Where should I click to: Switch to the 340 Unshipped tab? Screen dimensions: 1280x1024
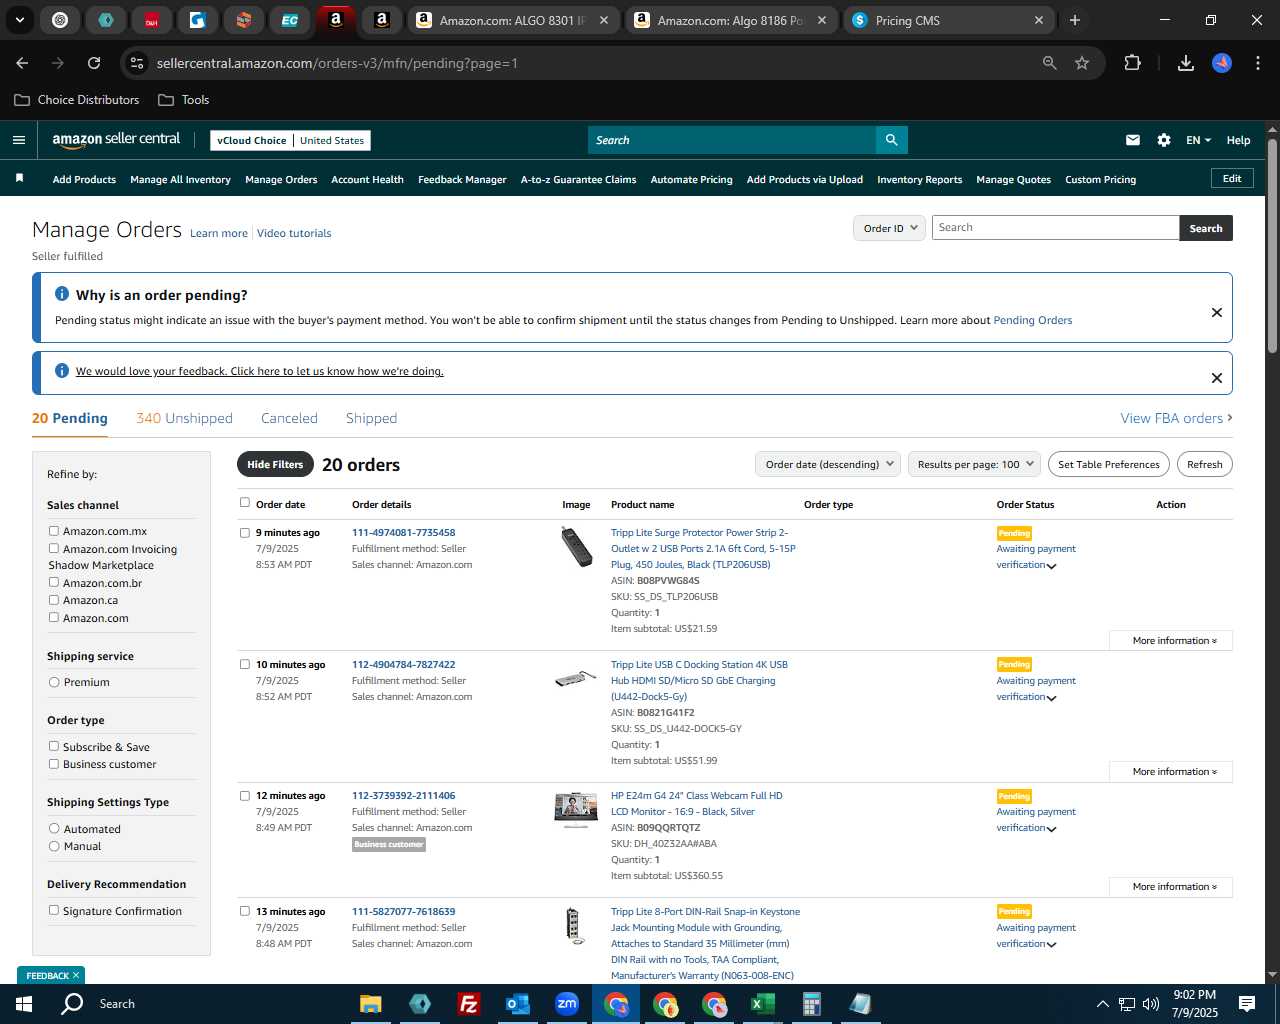point(184,418)
